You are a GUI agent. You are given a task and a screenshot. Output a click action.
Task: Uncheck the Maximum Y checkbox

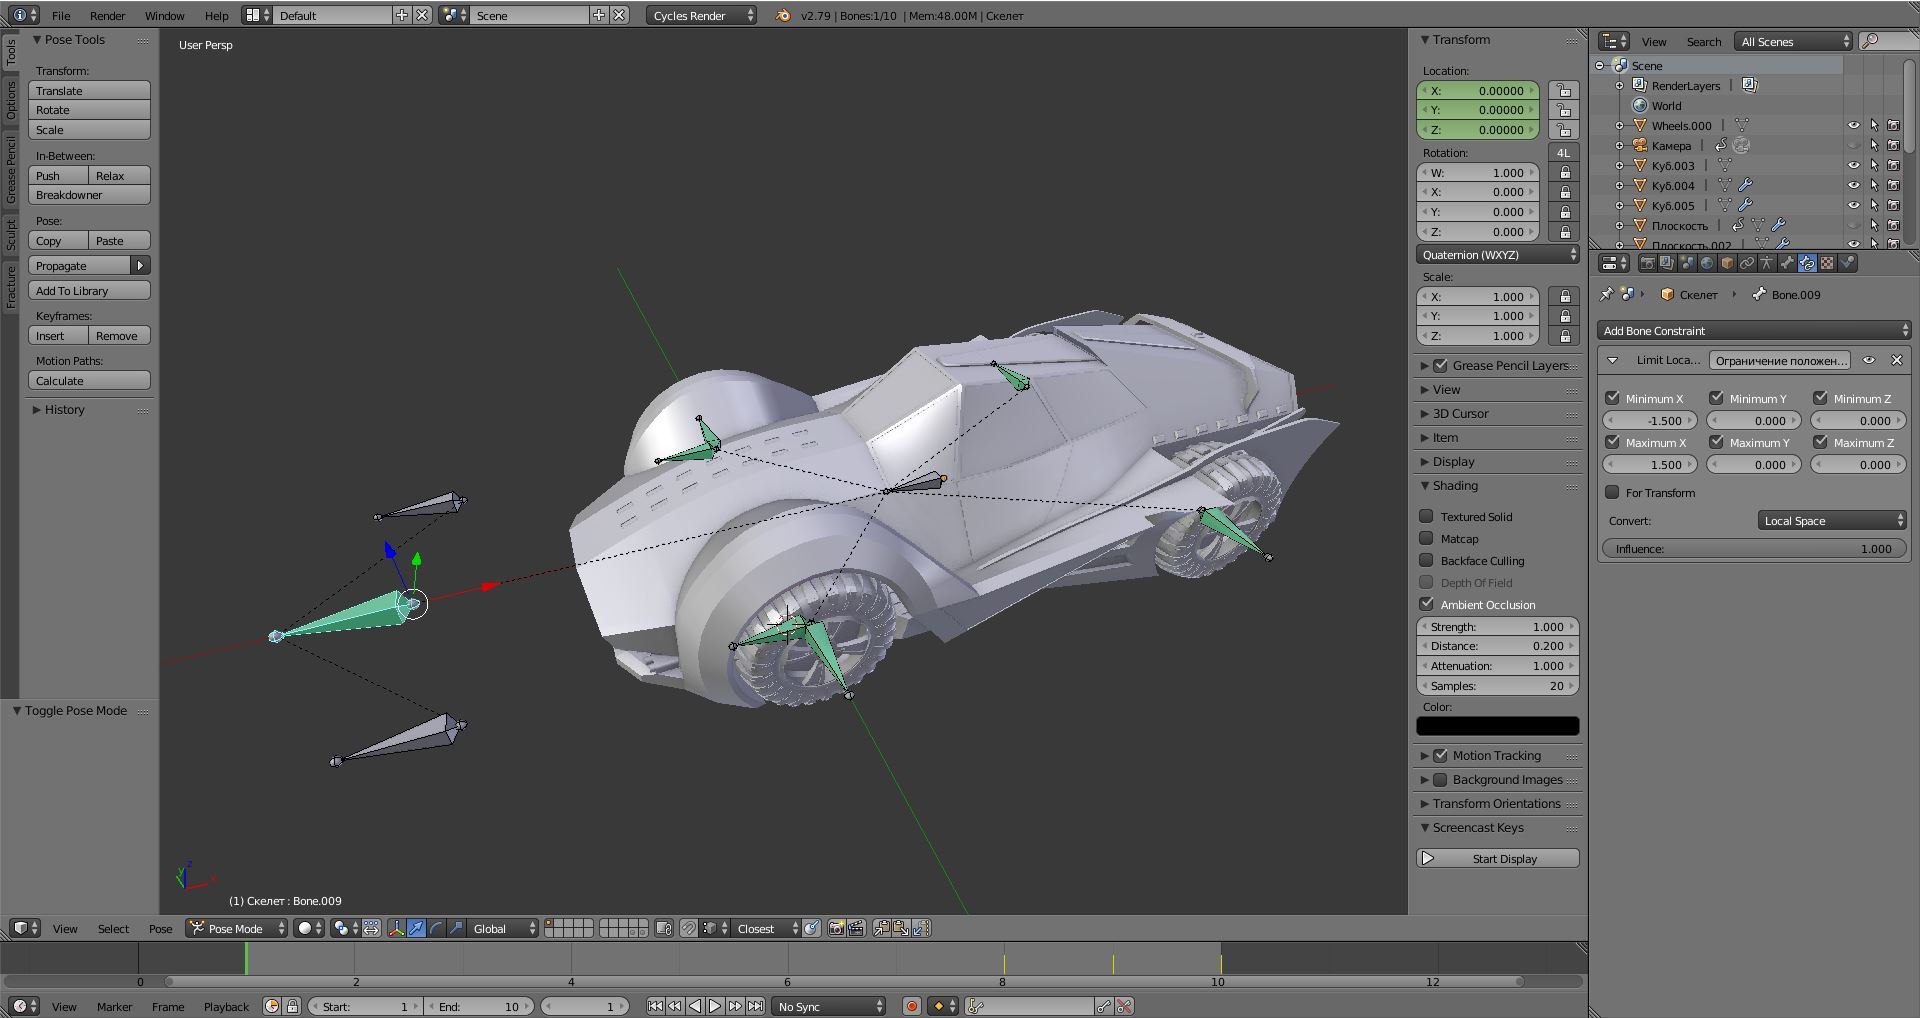point(1716,441)
